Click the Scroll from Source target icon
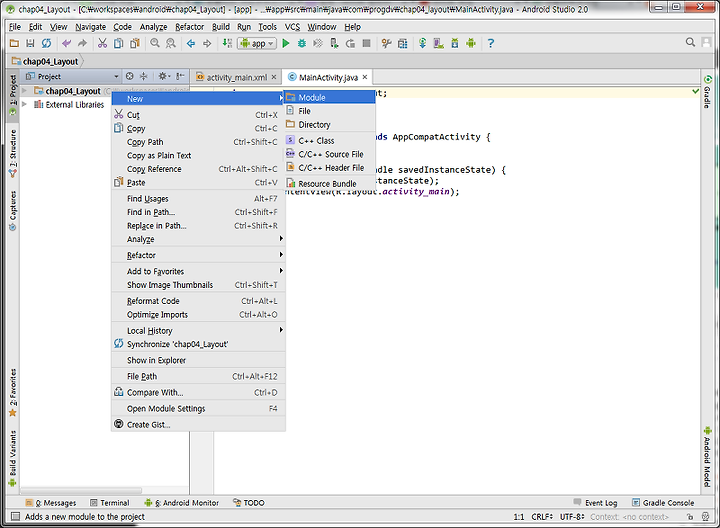This screenshot has height=528, width=720. coord(129,76)
